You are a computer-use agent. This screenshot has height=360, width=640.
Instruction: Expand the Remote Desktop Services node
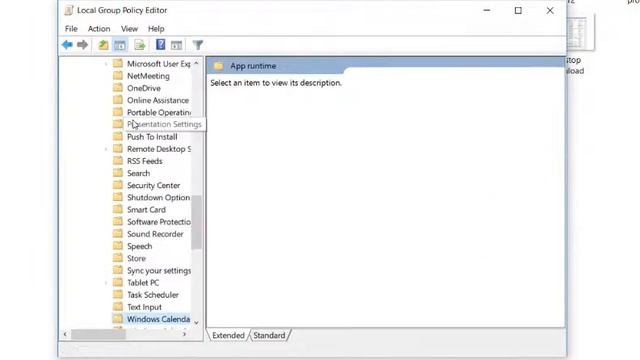click(106, 149)
